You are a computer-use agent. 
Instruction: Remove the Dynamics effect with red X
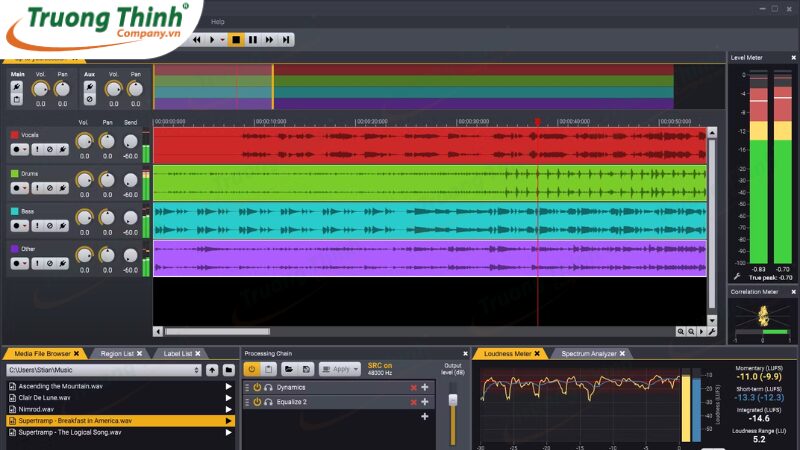[414, 387]
